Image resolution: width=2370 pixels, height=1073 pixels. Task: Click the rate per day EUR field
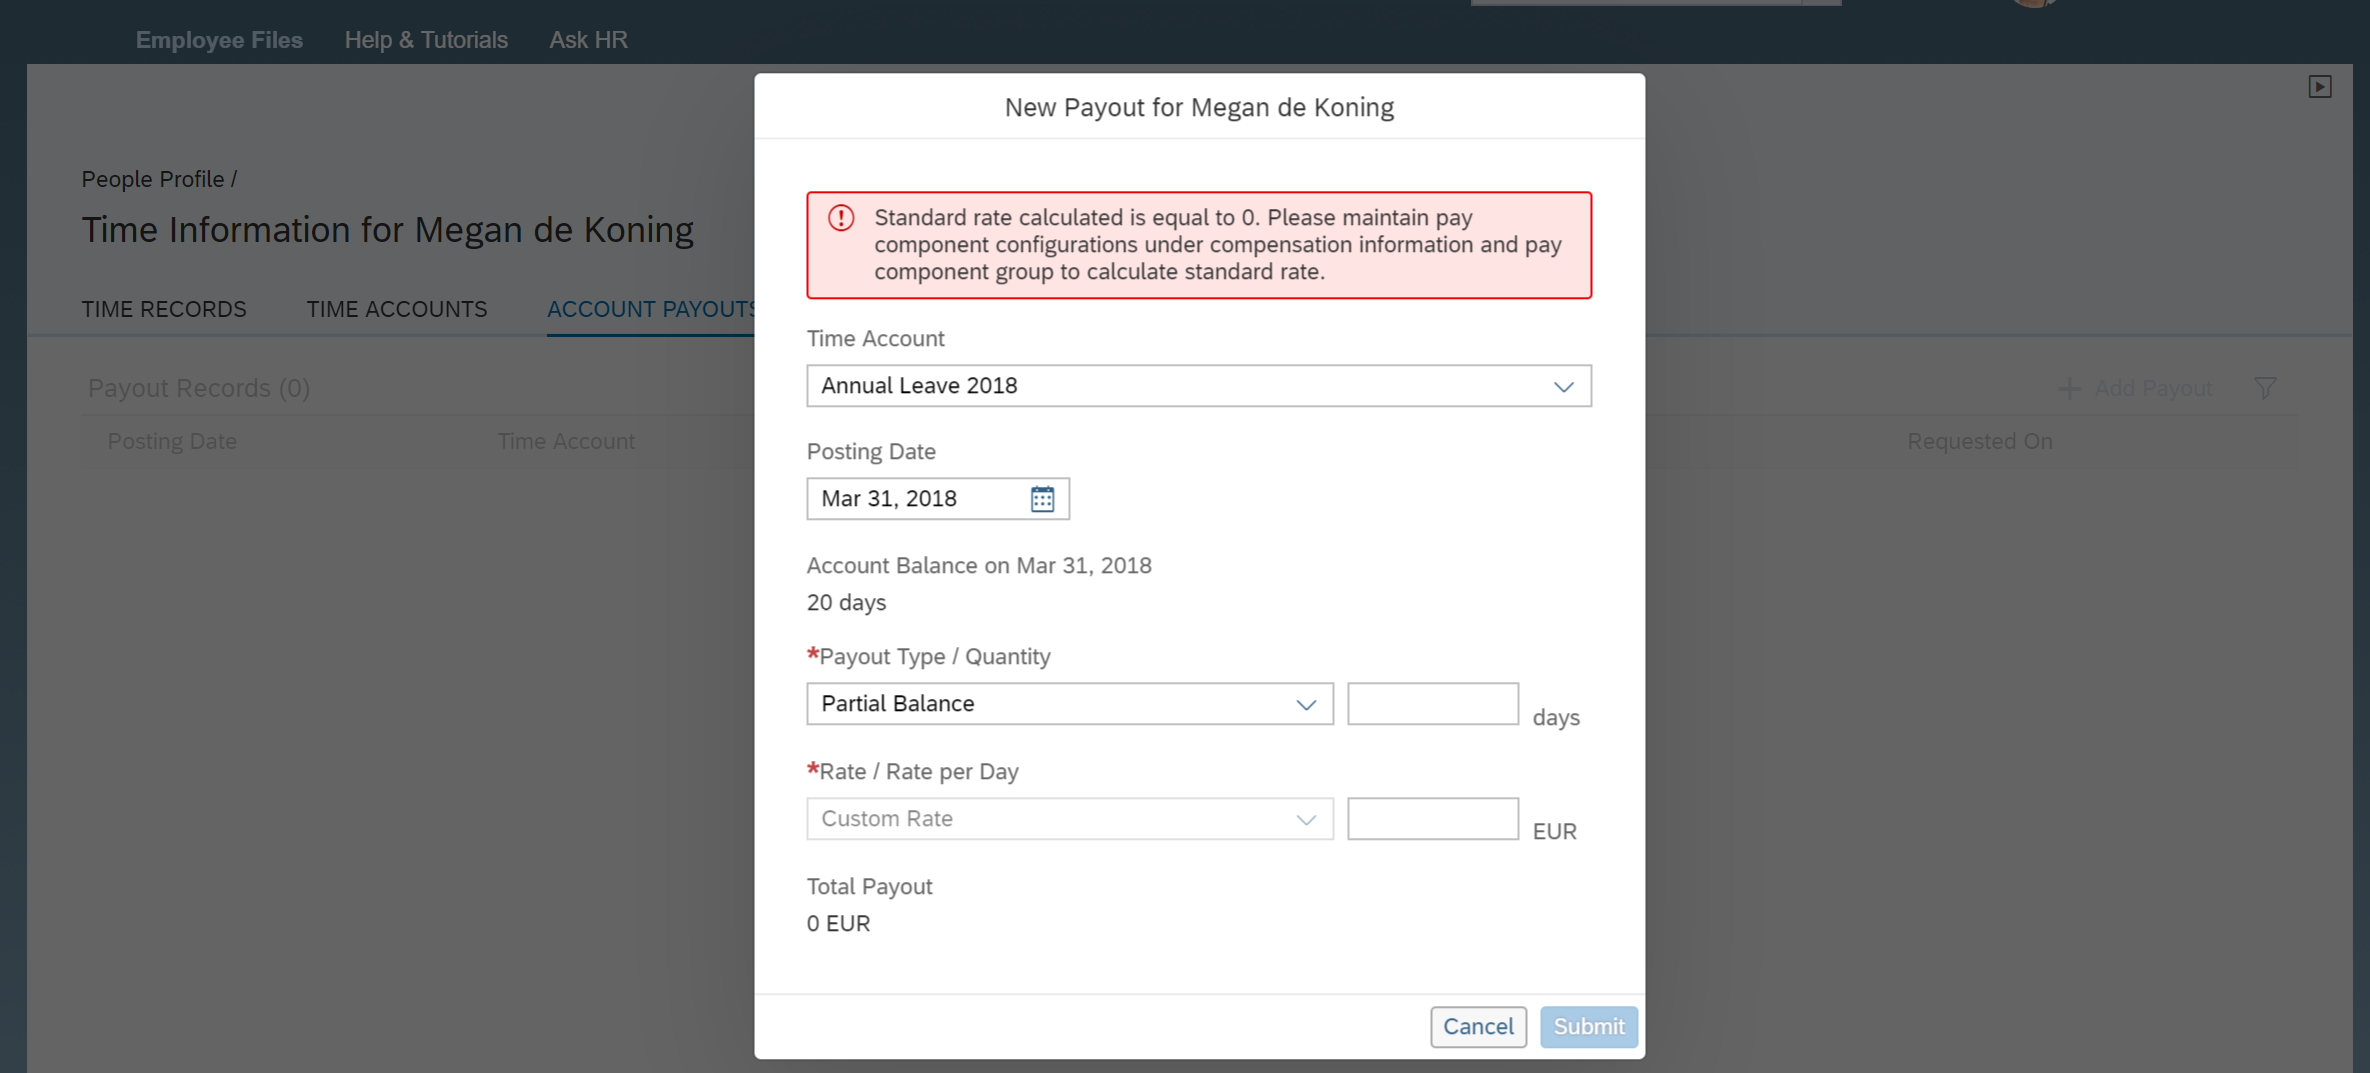(1433, 819)
